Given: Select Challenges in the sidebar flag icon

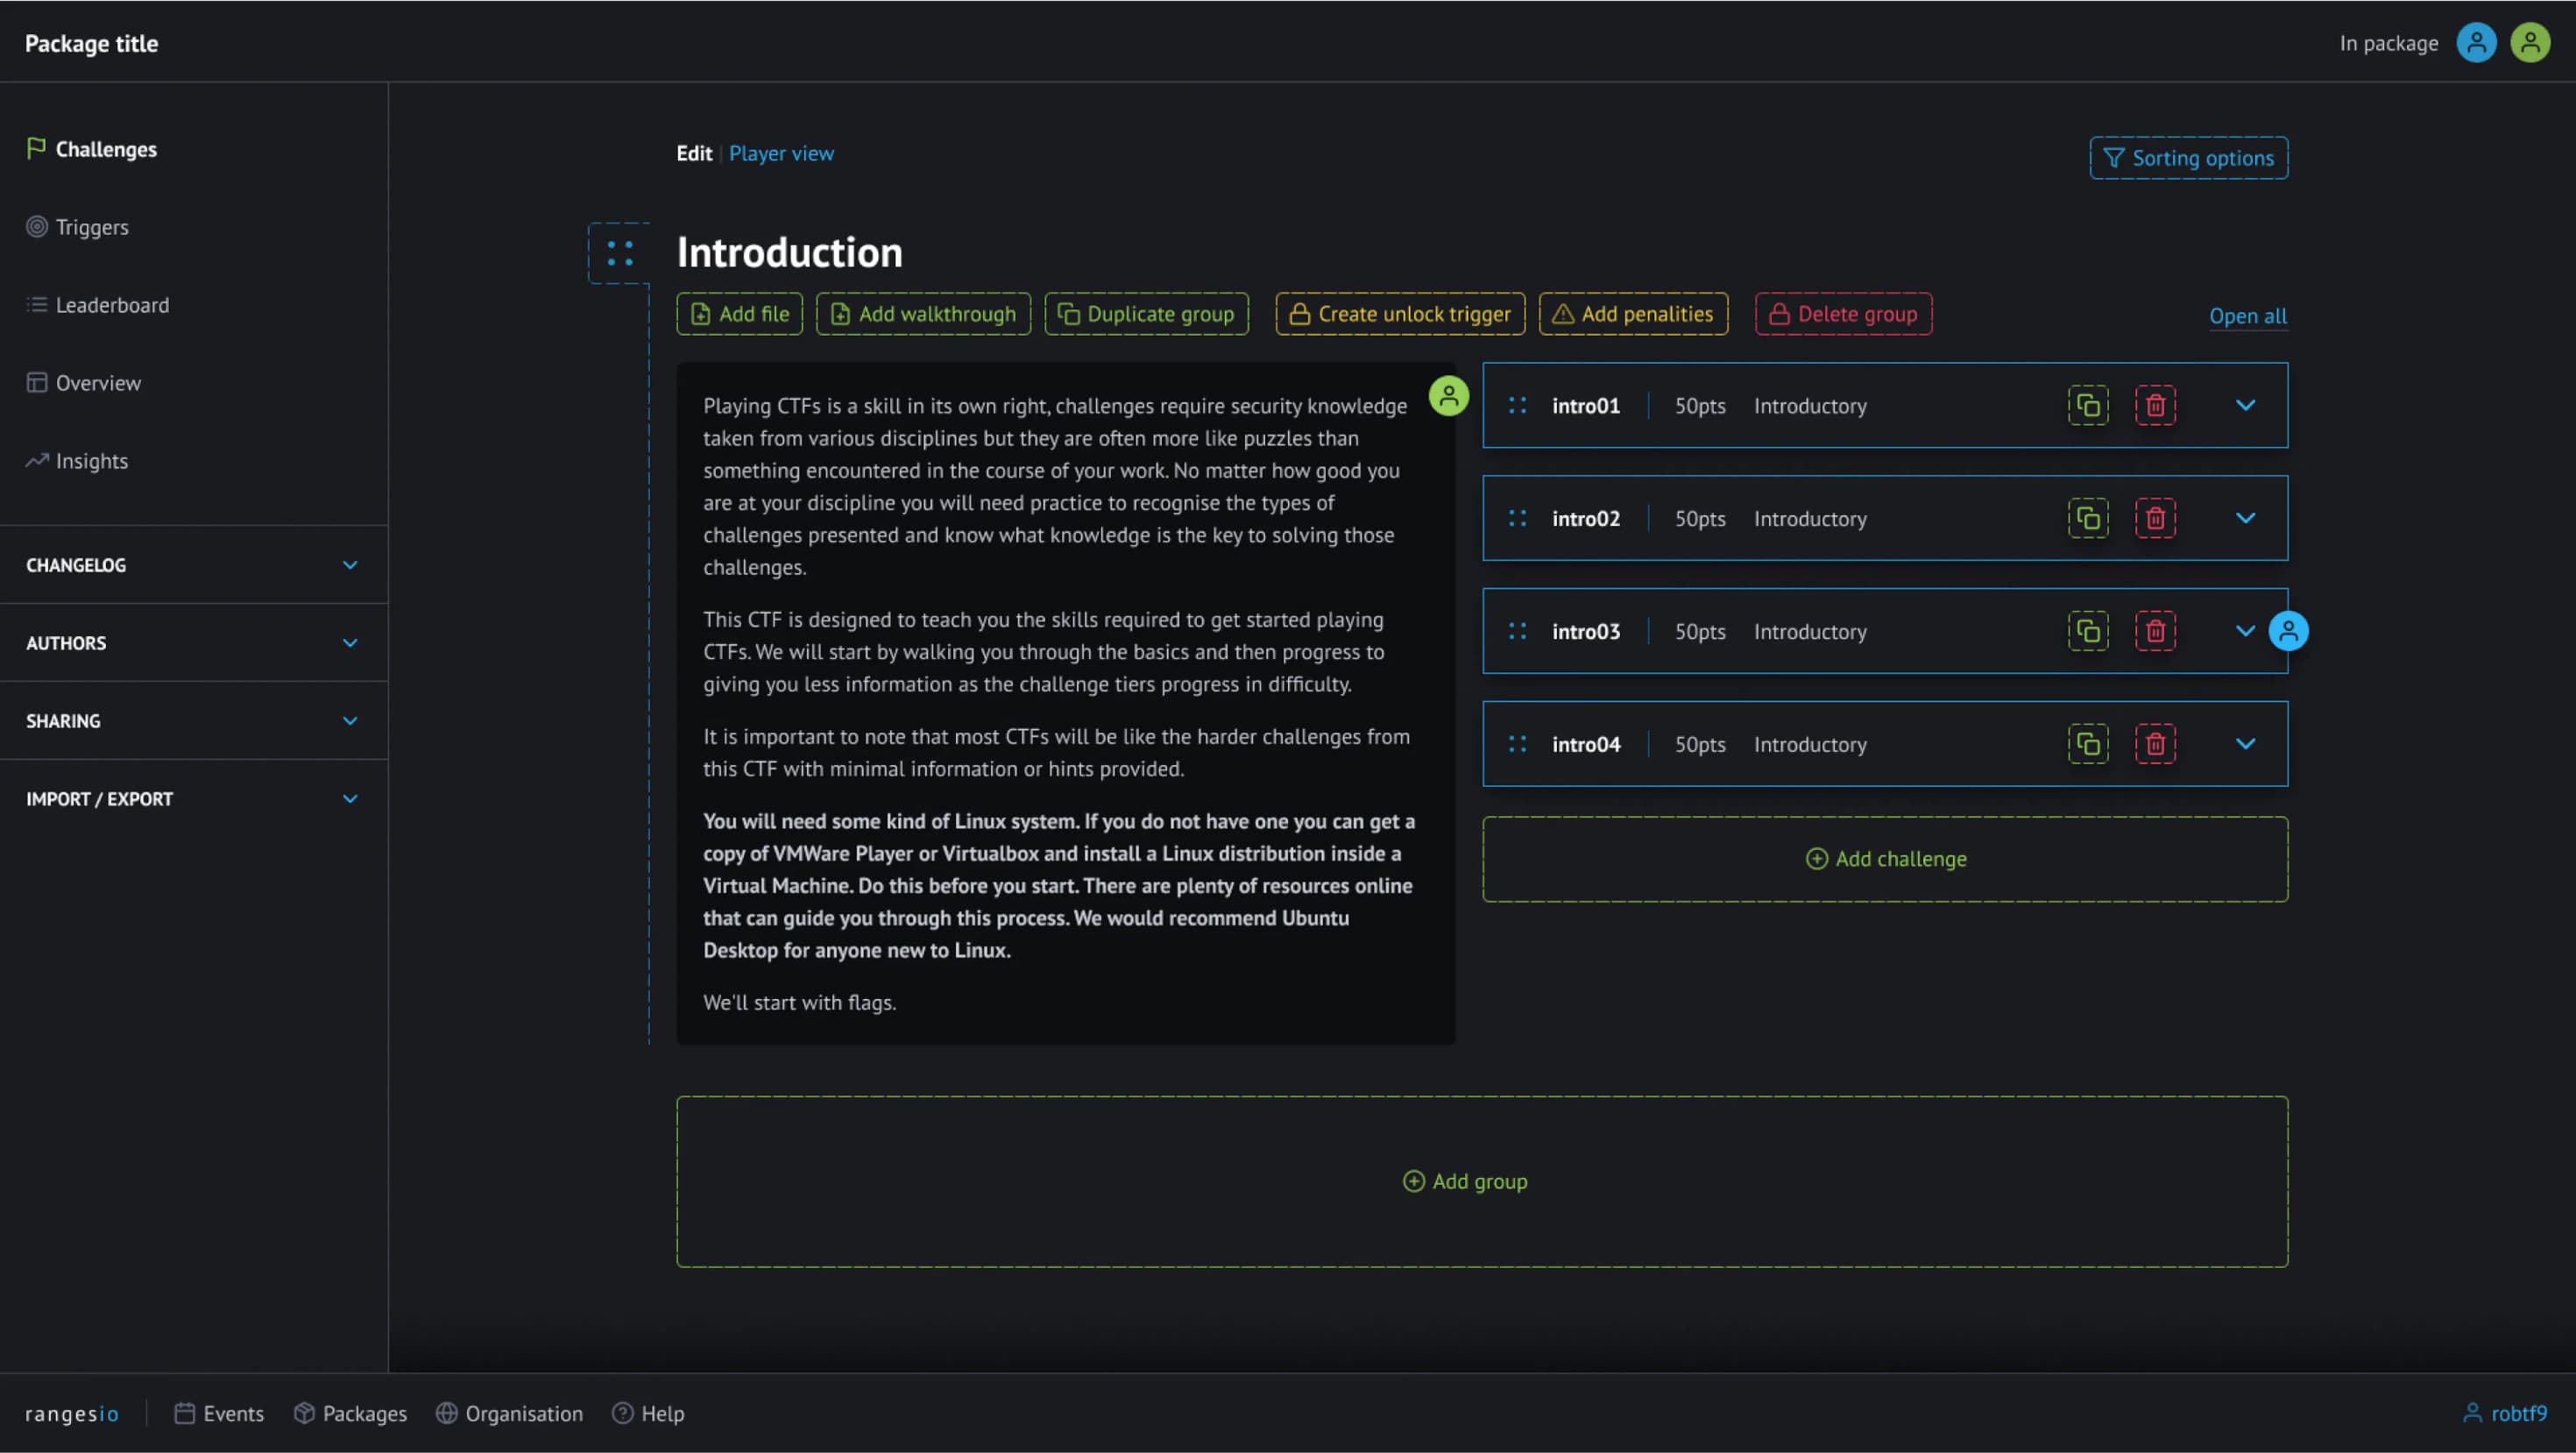Looking at the screenshot, I should 37,149.
